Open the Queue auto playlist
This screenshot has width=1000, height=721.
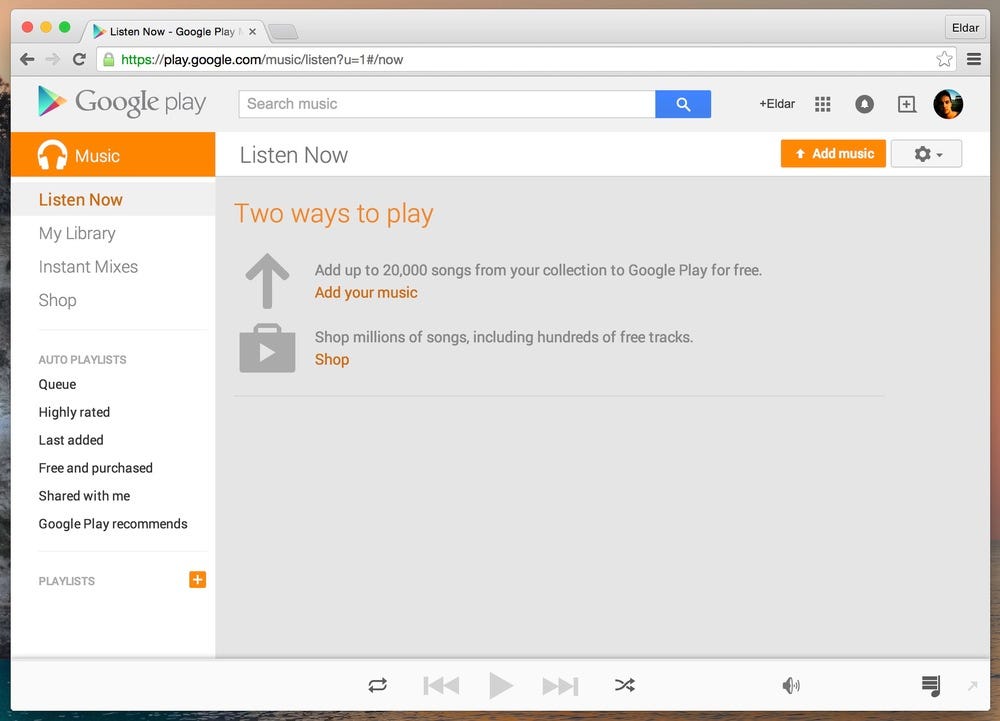(57, 384)
